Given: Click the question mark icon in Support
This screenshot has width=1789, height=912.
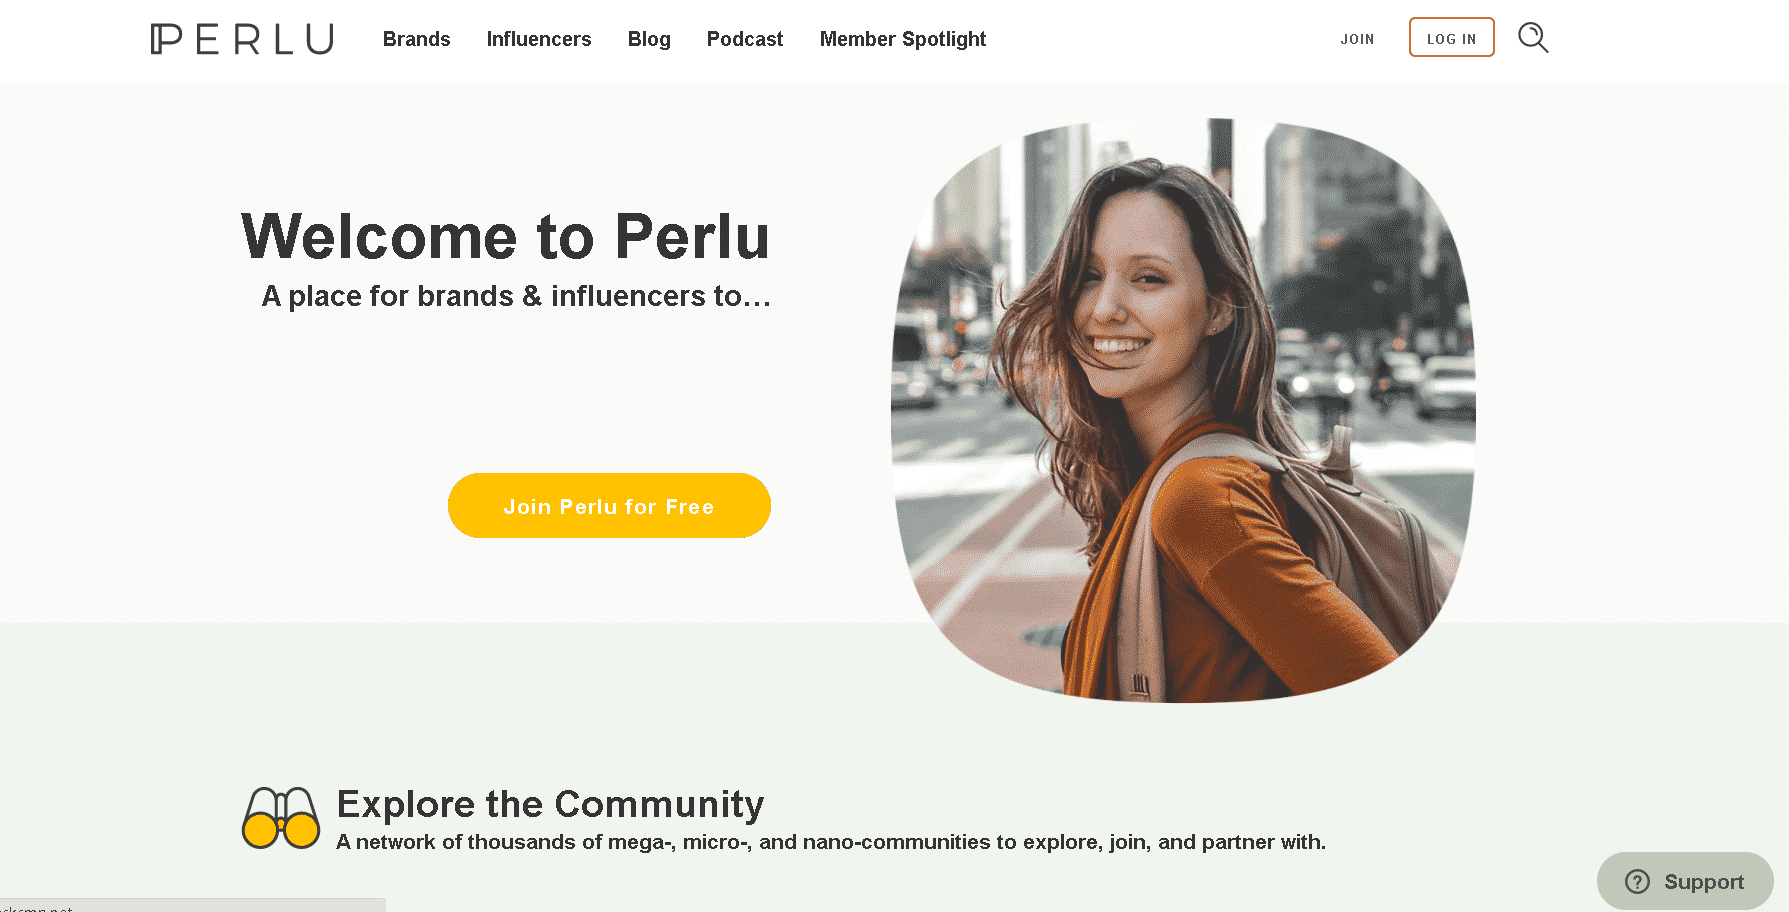Looking at the screenshot, I should [x=1637, y=881].
